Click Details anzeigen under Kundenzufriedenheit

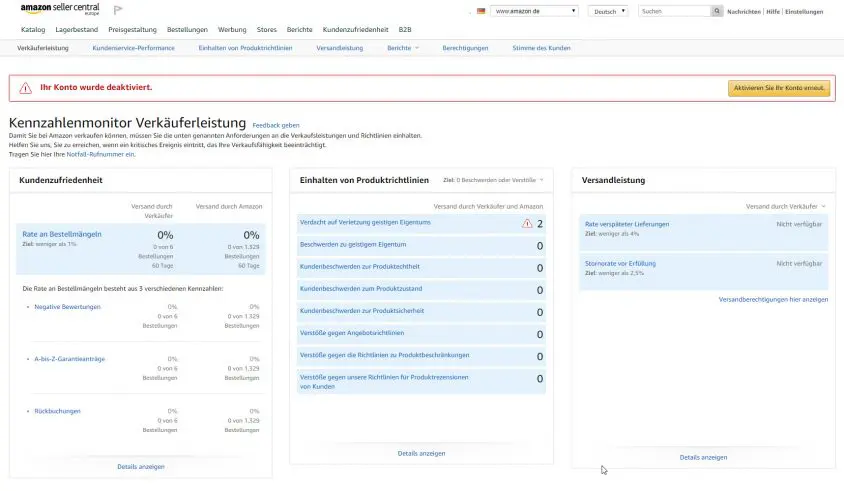[141, 467]
